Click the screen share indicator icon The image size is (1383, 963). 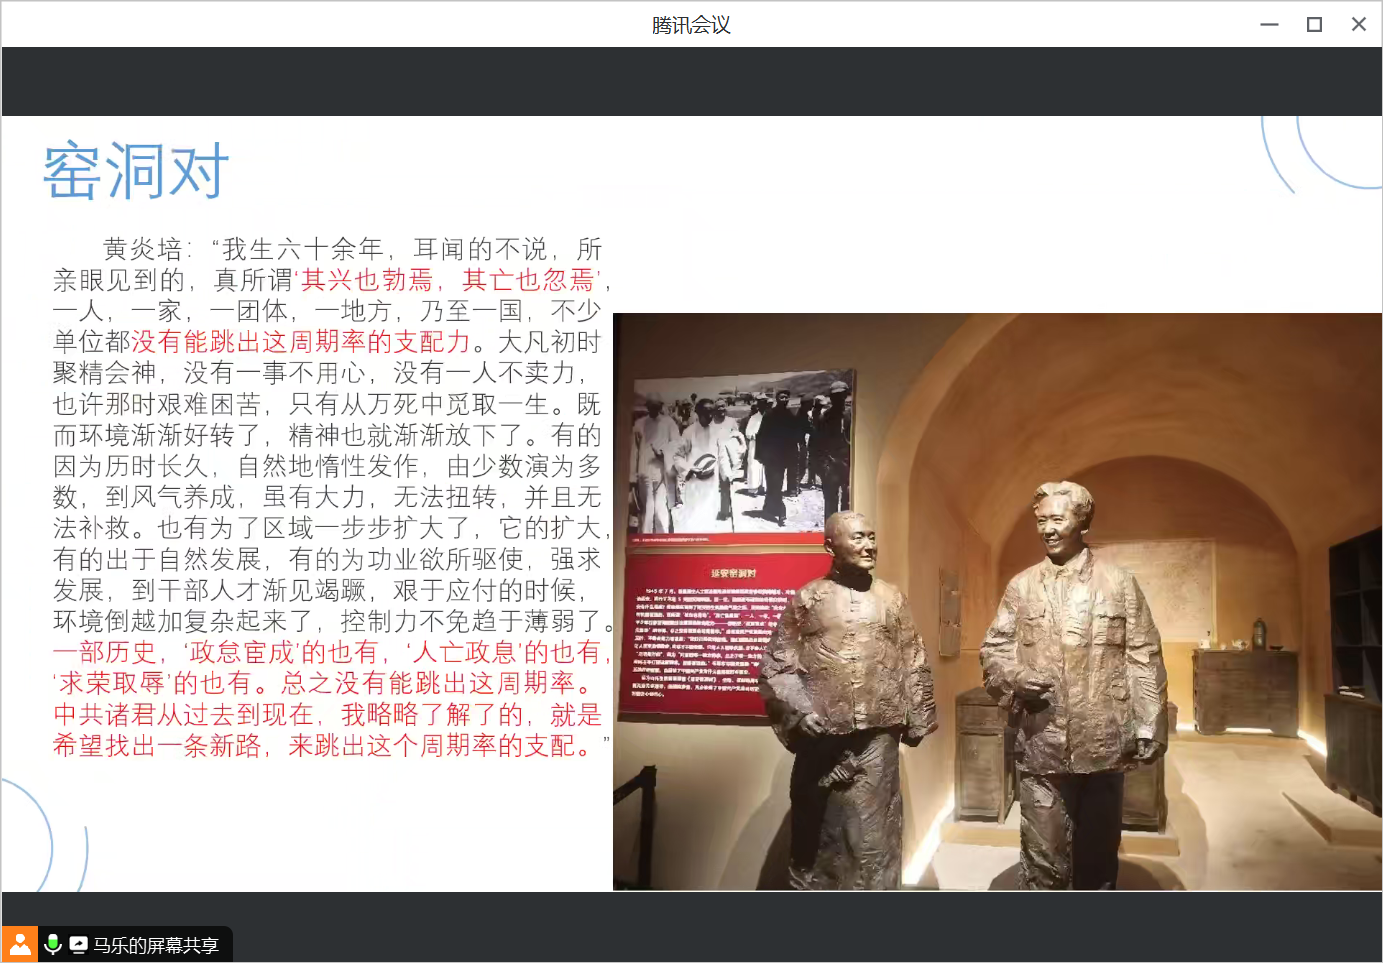78,944
